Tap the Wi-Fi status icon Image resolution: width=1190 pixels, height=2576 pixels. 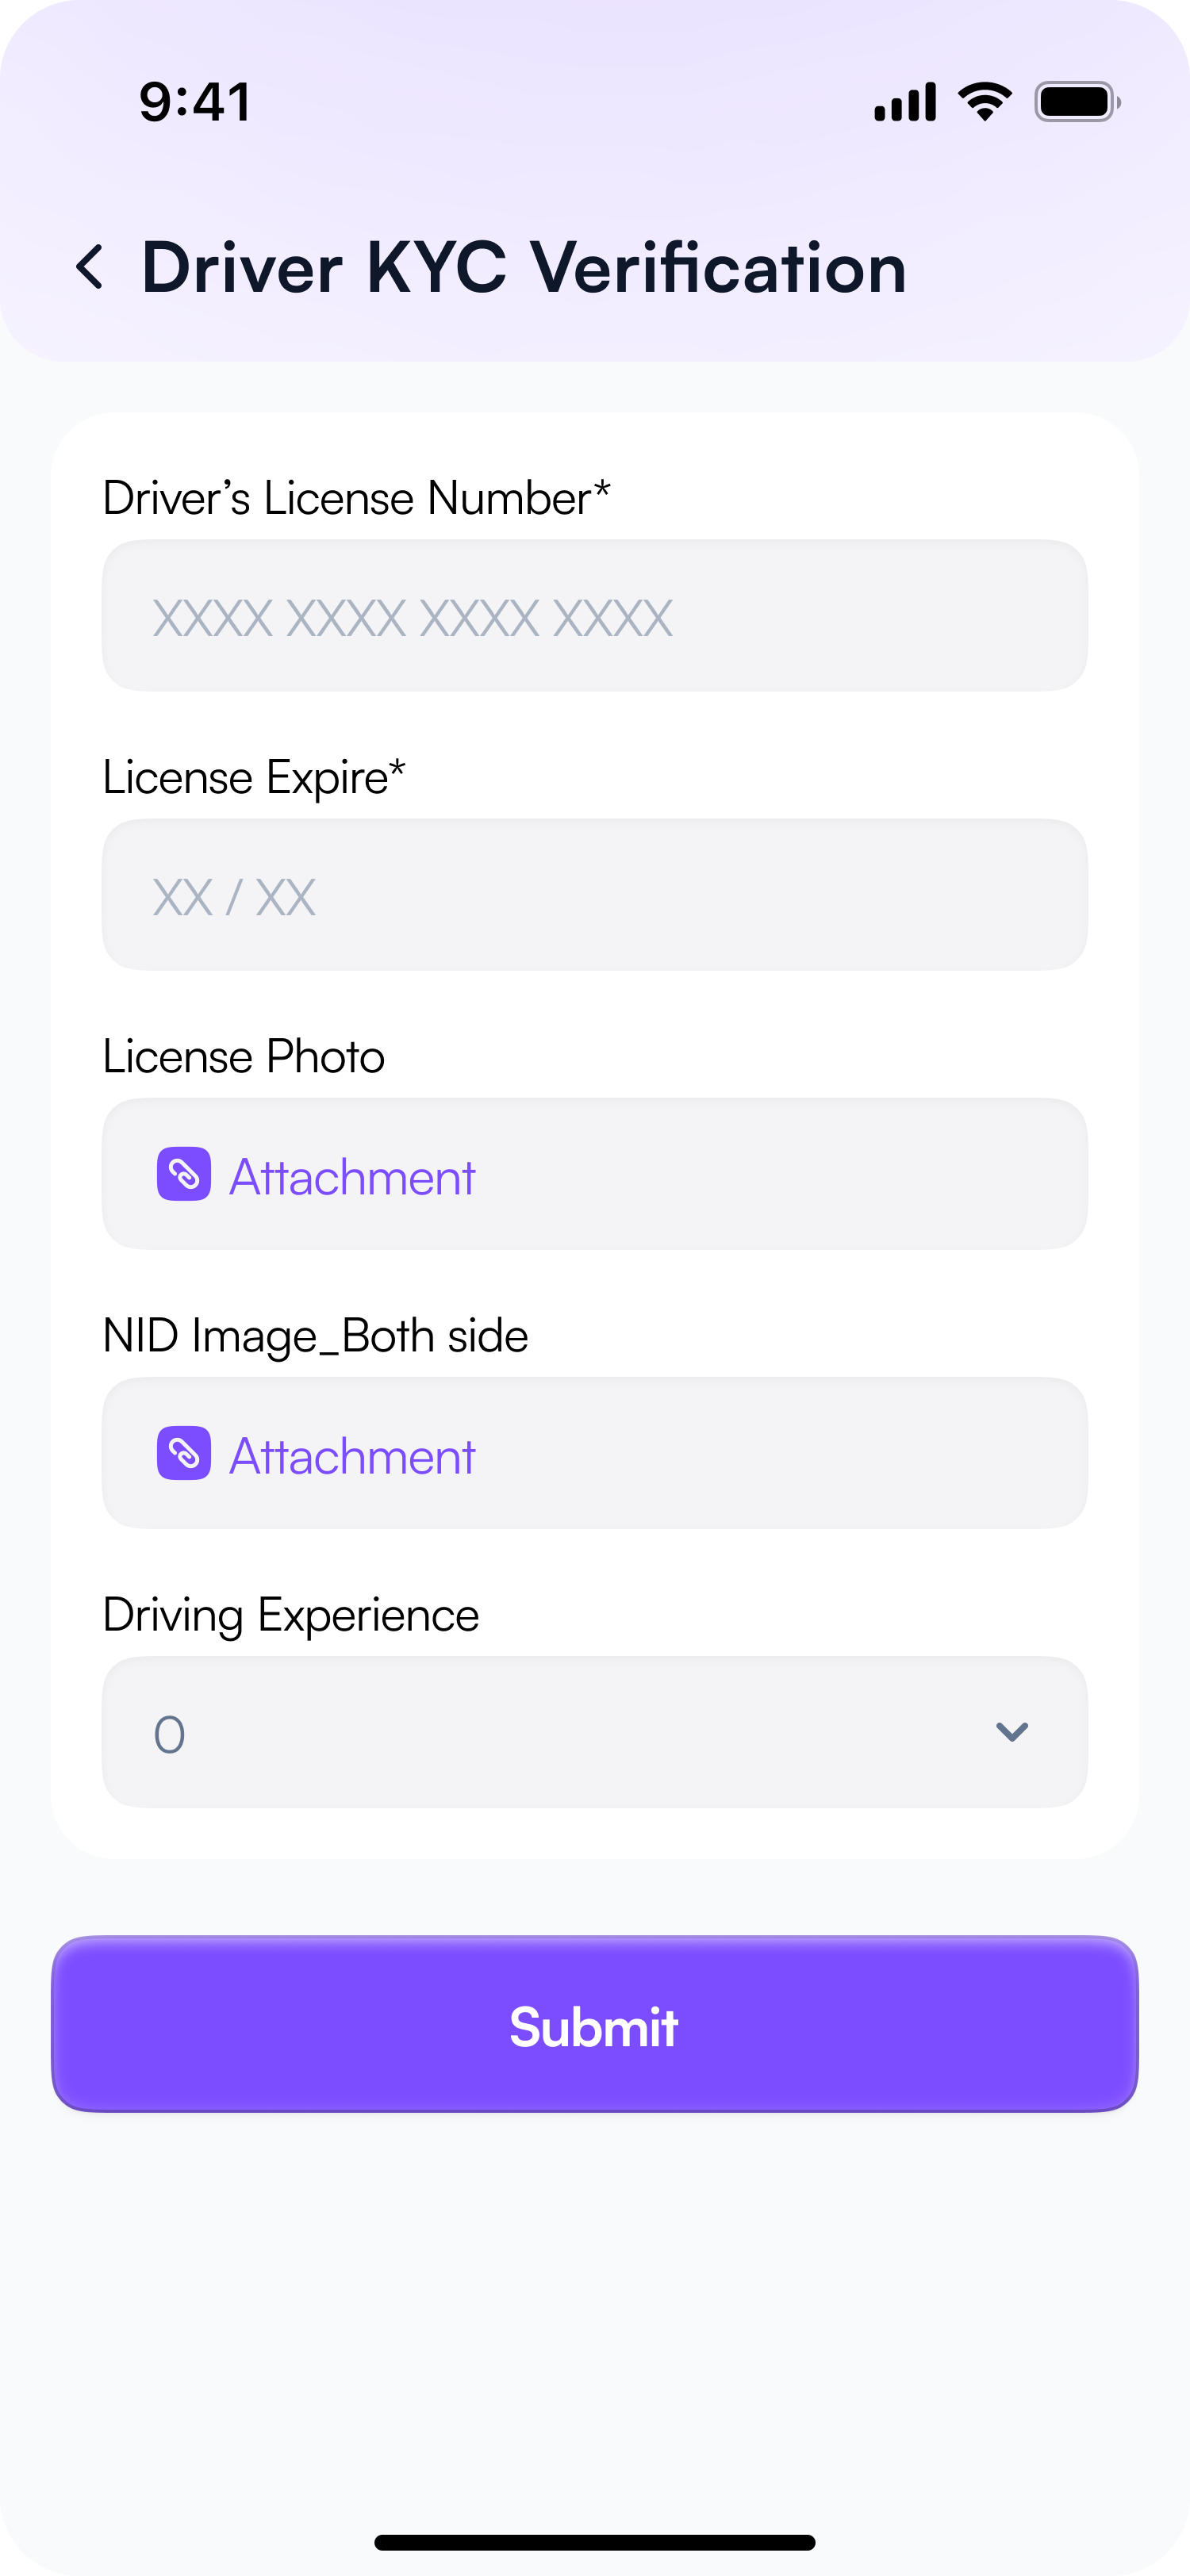[984, 102]
